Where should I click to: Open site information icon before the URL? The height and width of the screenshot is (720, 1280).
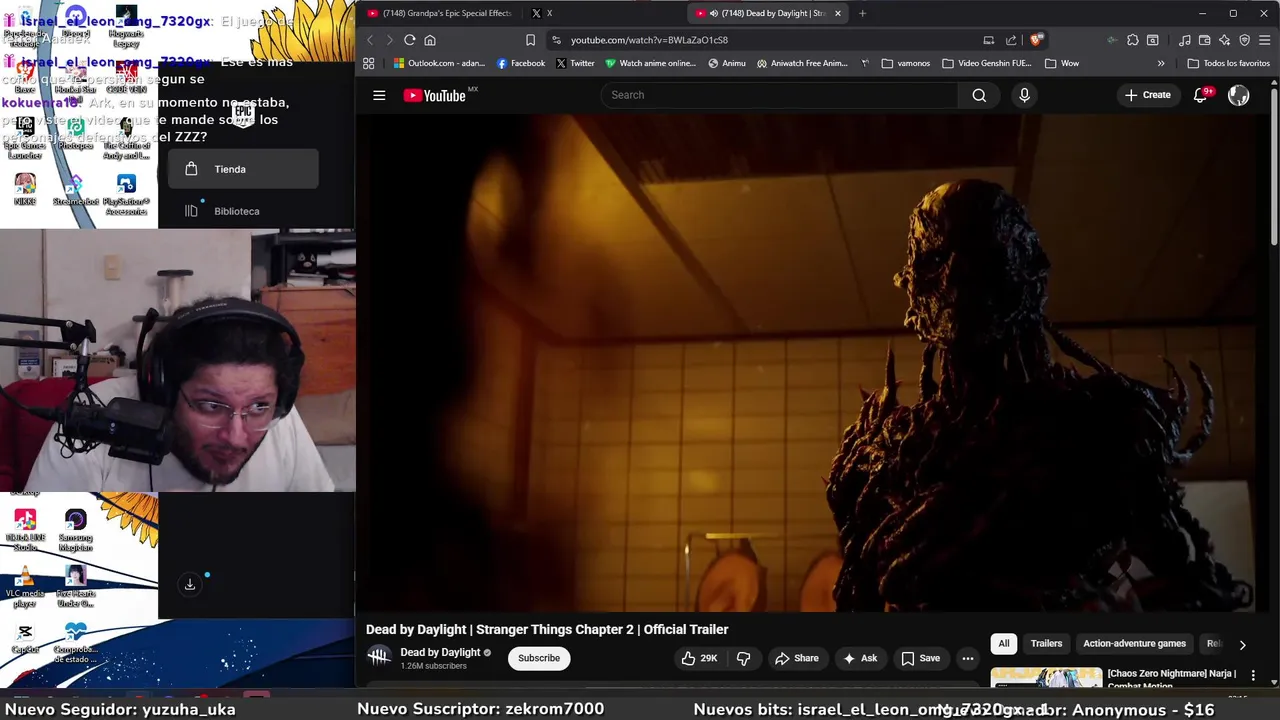coord(557,40)
